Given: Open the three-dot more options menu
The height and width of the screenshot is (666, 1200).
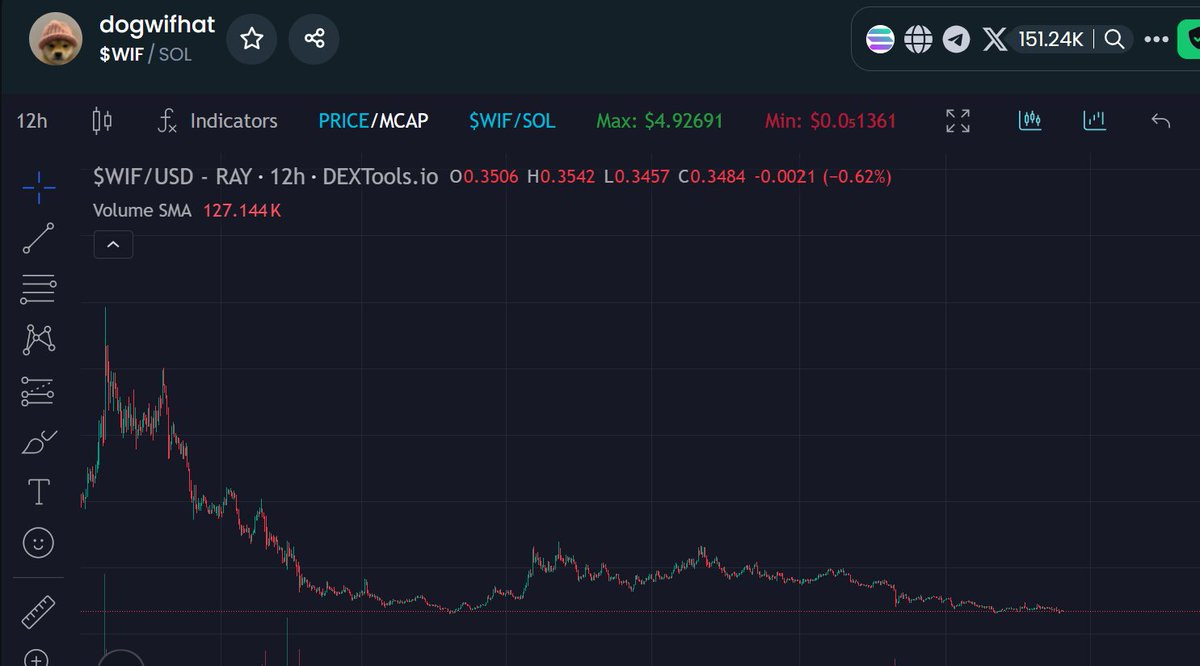Looking at the screenshot, I should pos(1156,40).
